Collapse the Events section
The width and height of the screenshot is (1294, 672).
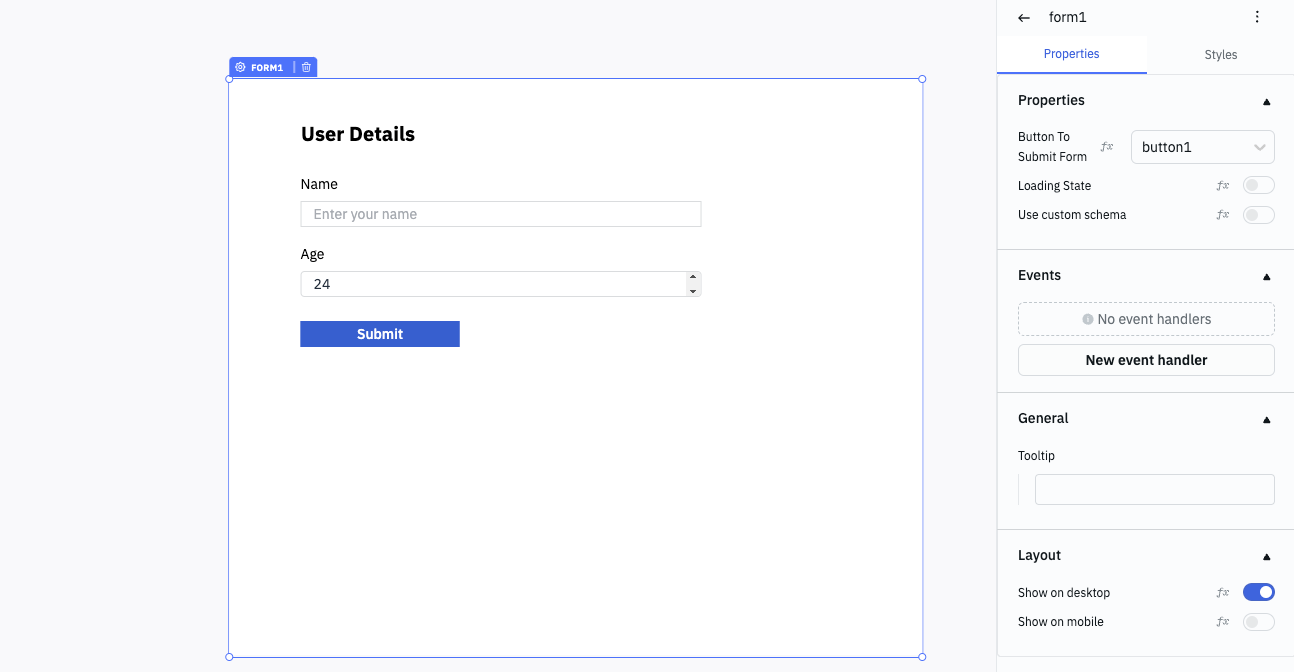1266,276
